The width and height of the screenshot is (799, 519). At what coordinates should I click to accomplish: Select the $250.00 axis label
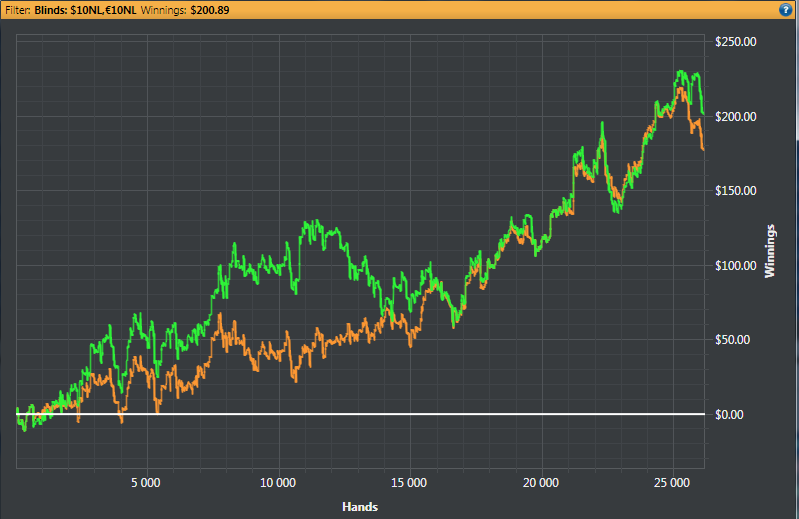tap(736, 42)
